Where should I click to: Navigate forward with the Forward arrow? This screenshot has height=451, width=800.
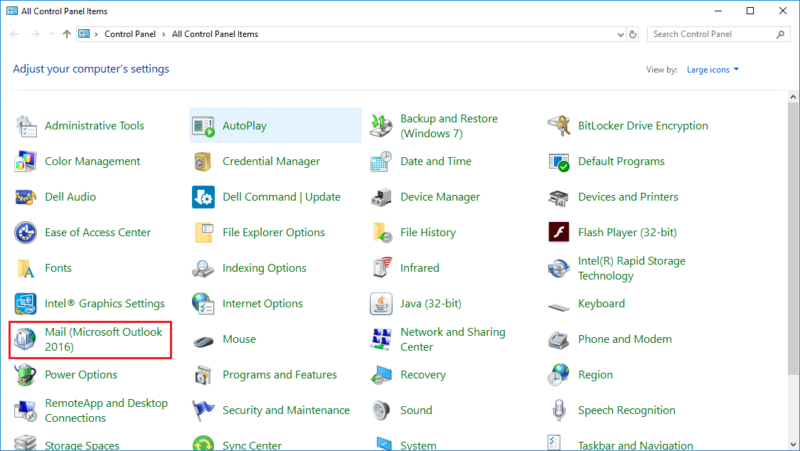35,34
